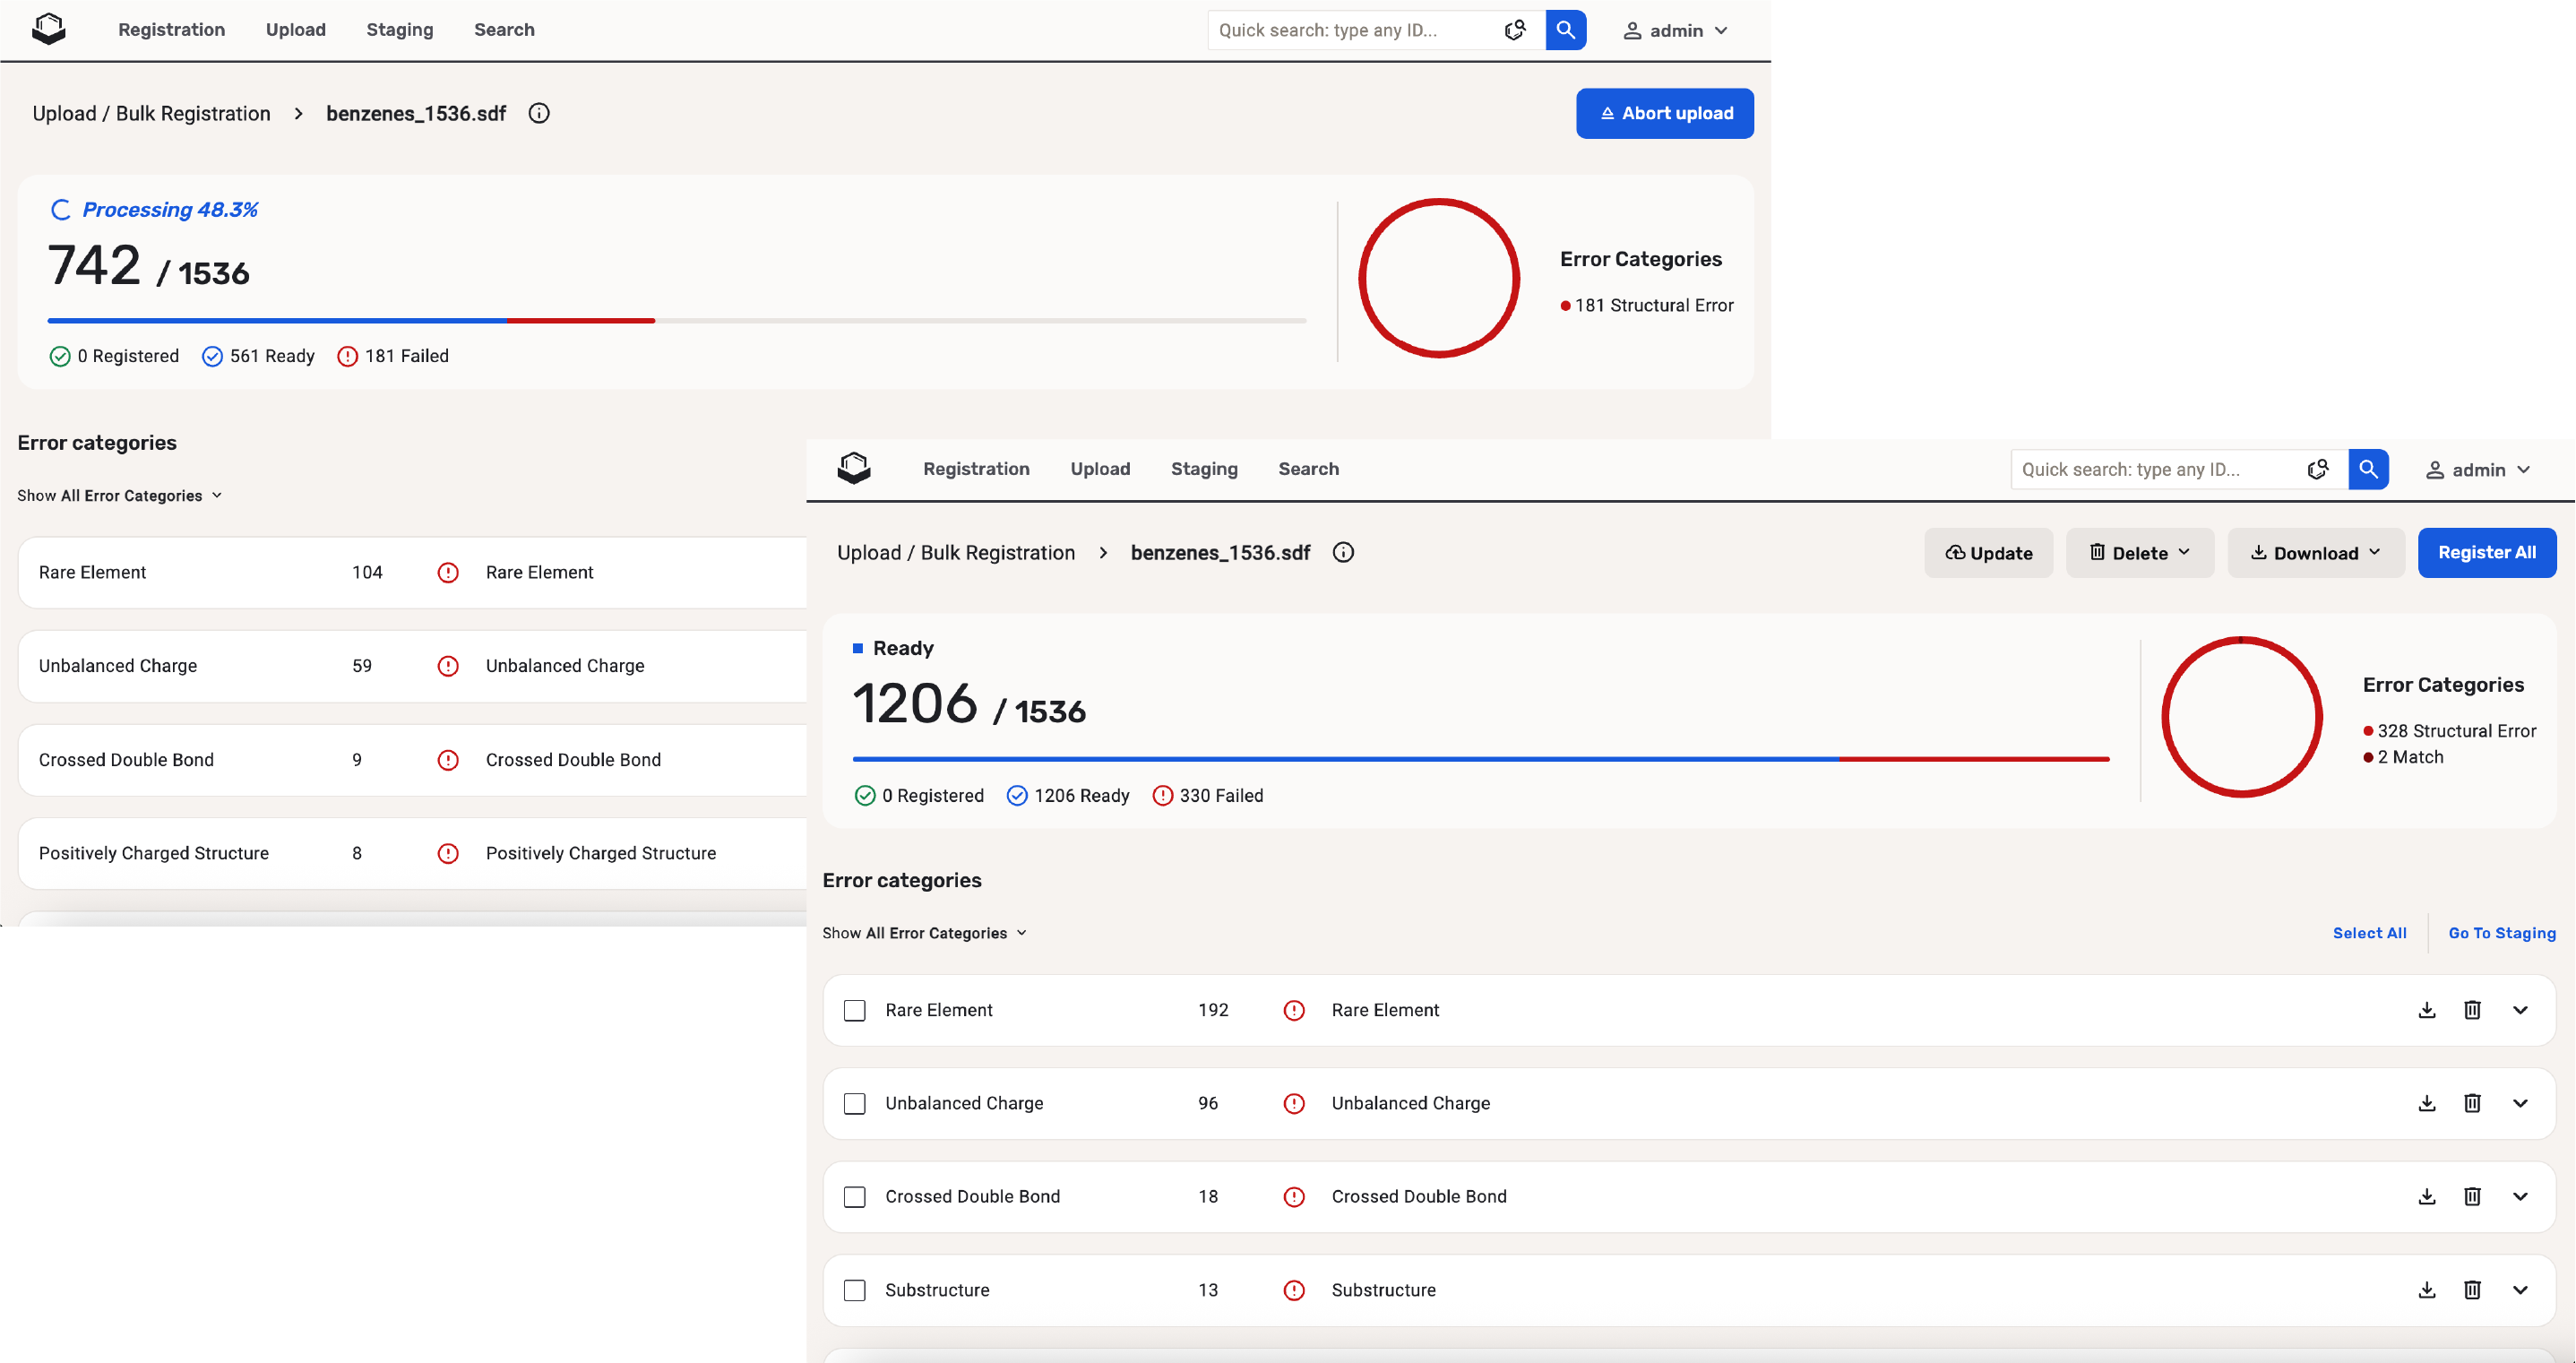
Task: Open structure search icon in upper search bar
Action: [1515, 30]
